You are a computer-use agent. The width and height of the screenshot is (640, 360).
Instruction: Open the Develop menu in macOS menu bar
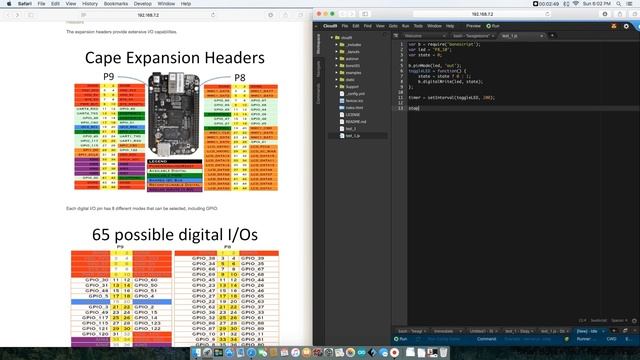pos(143,4)
